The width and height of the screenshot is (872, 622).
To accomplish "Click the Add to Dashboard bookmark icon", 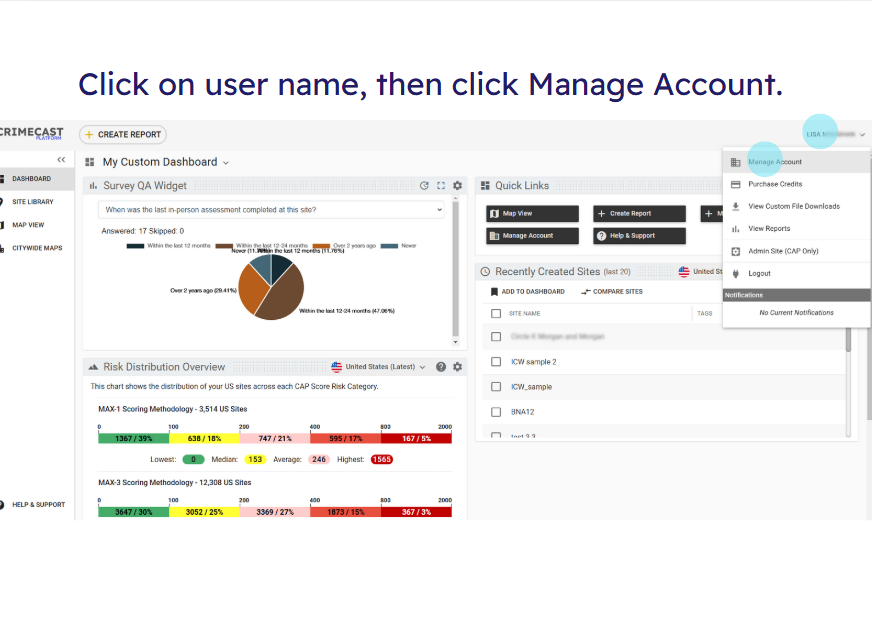I will click(x=494, y=292).
